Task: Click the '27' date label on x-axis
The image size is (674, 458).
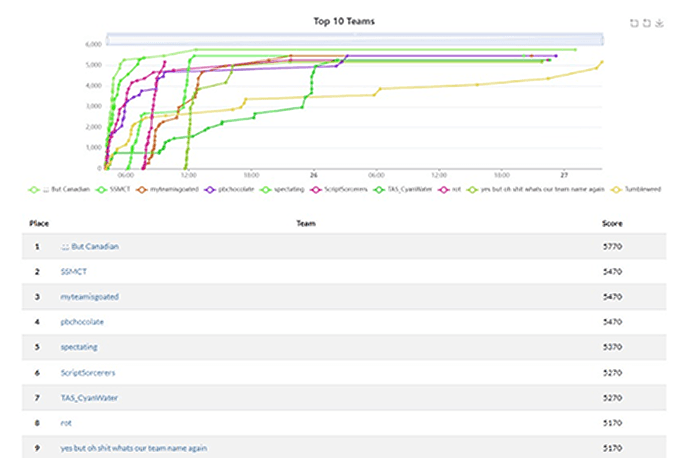Action: click(564, 175)
